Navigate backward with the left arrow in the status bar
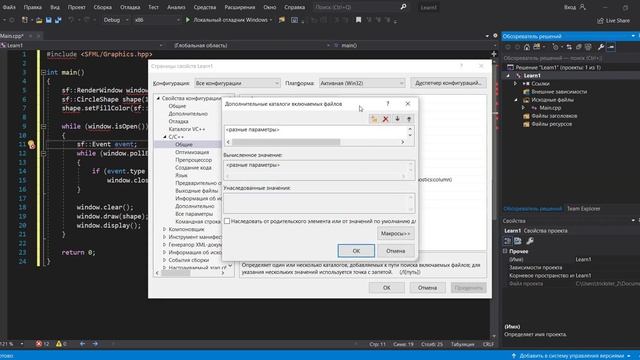 [x=82, y=344]
